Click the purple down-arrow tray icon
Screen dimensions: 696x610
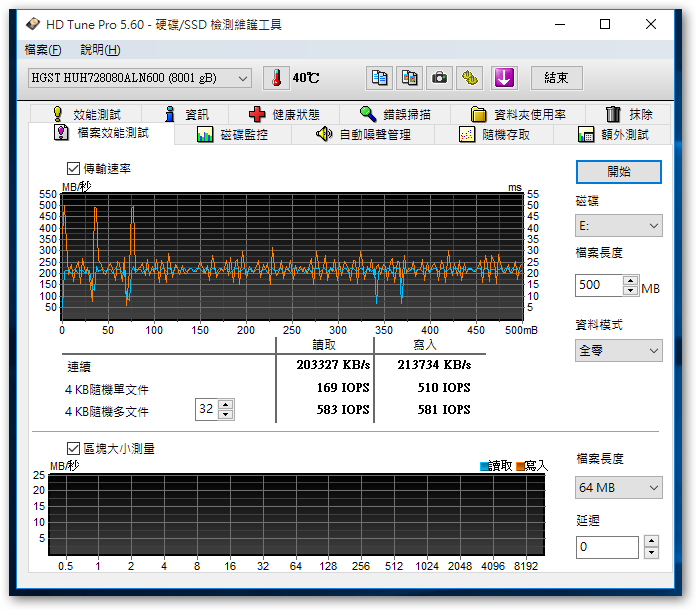[503, 78]
